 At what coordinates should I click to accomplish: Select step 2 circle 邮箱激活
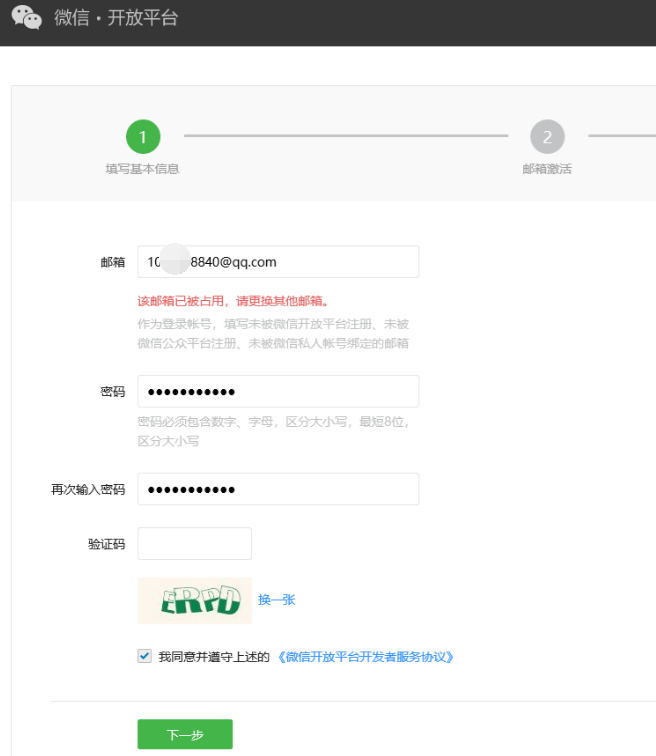tap(547, 137)
